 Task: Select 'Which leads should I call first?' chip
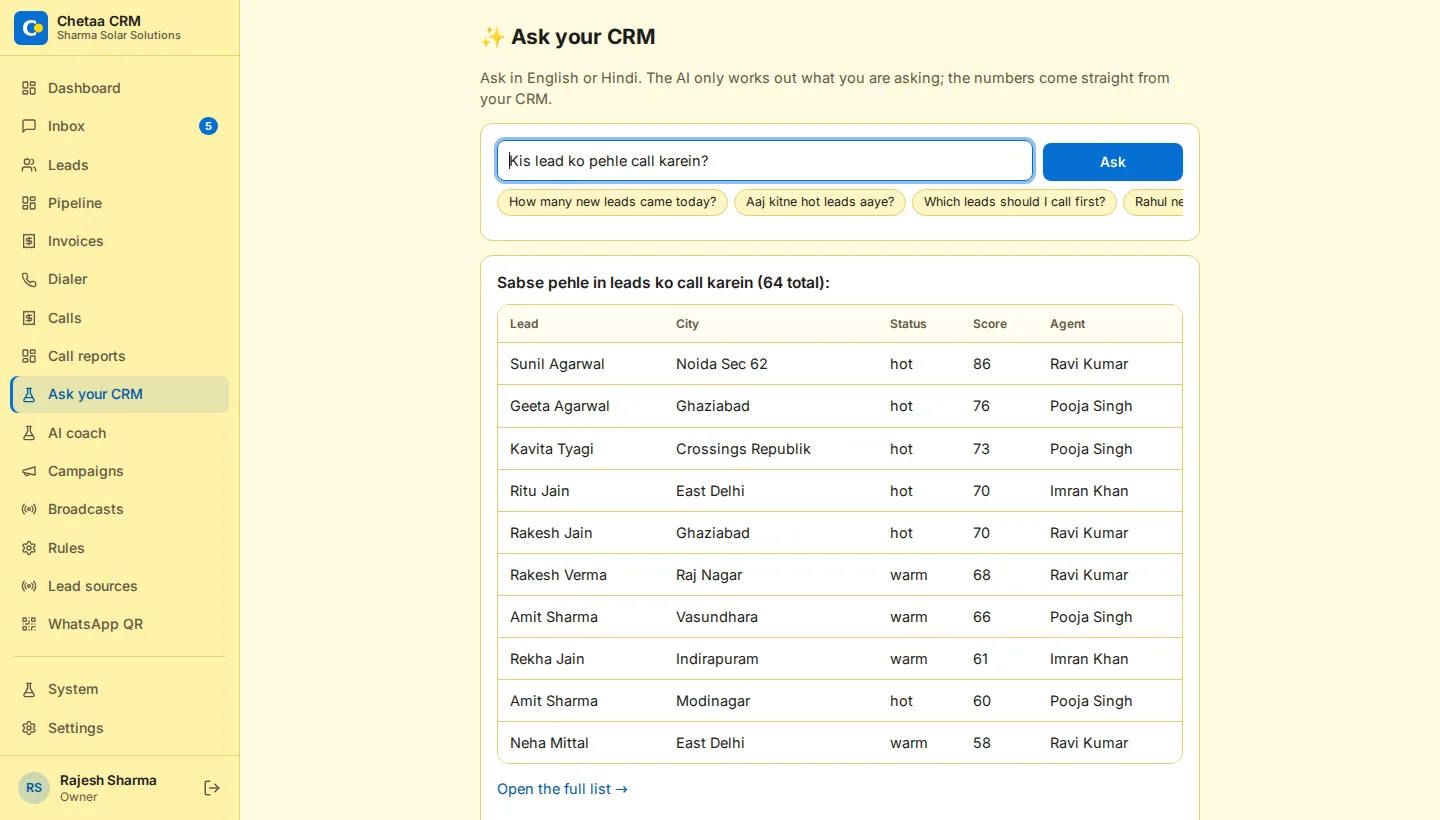pos(1014,202)
